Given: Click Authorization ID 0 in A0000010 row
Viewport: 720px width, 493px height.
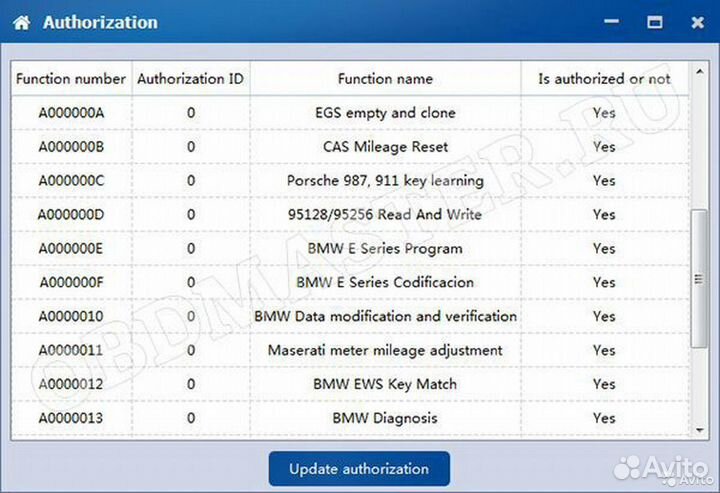Looking at the screenshot, I should click(191, 316).
